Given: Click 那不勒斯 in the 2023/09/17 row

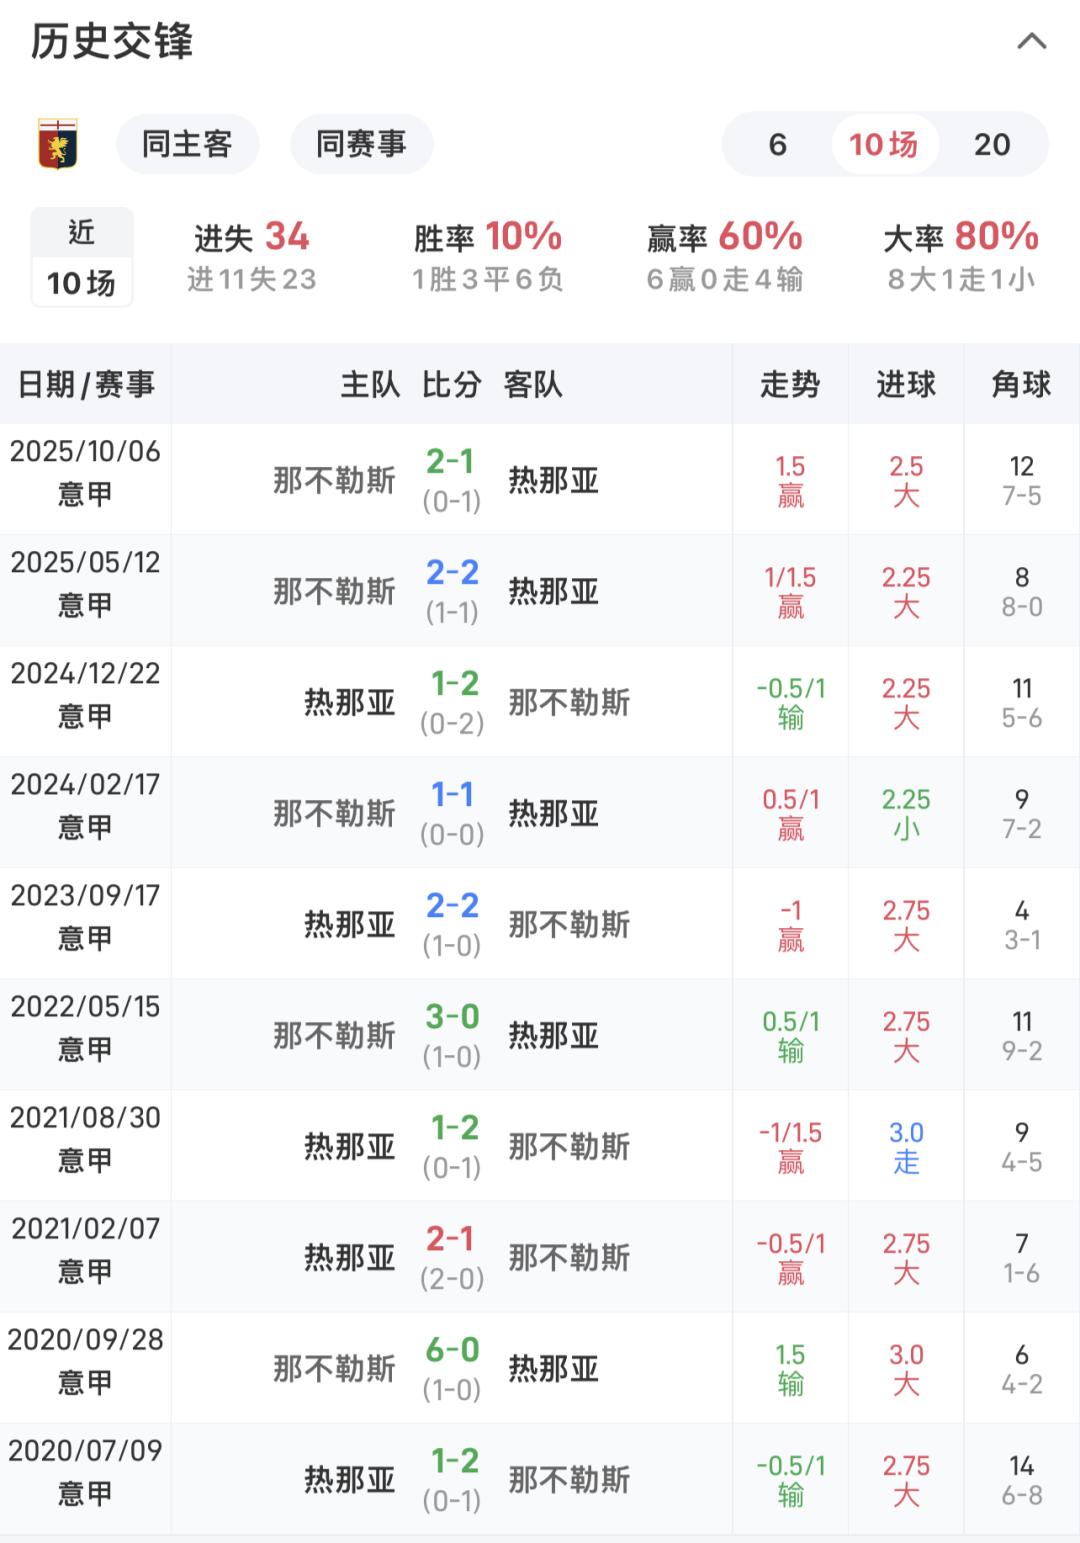Looking at the screenshot, I should [569, 924].
